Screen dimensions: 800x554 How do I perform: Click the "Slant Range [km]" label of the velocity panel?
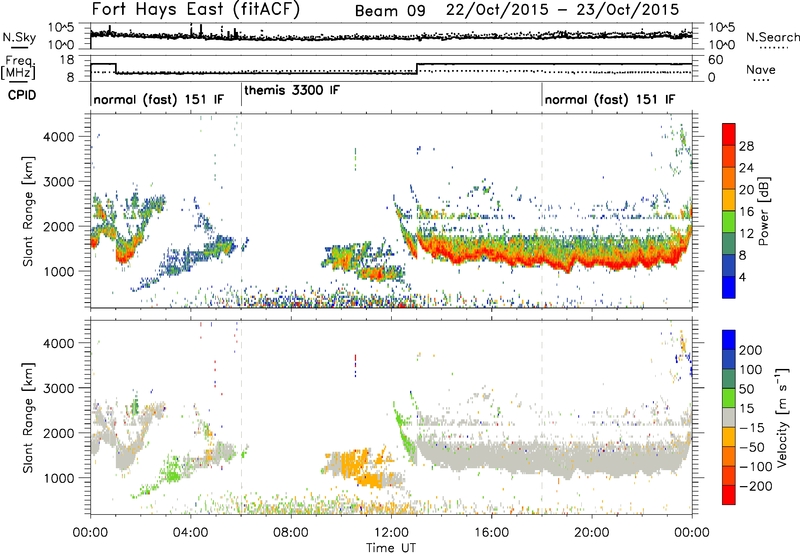[28, 418]
